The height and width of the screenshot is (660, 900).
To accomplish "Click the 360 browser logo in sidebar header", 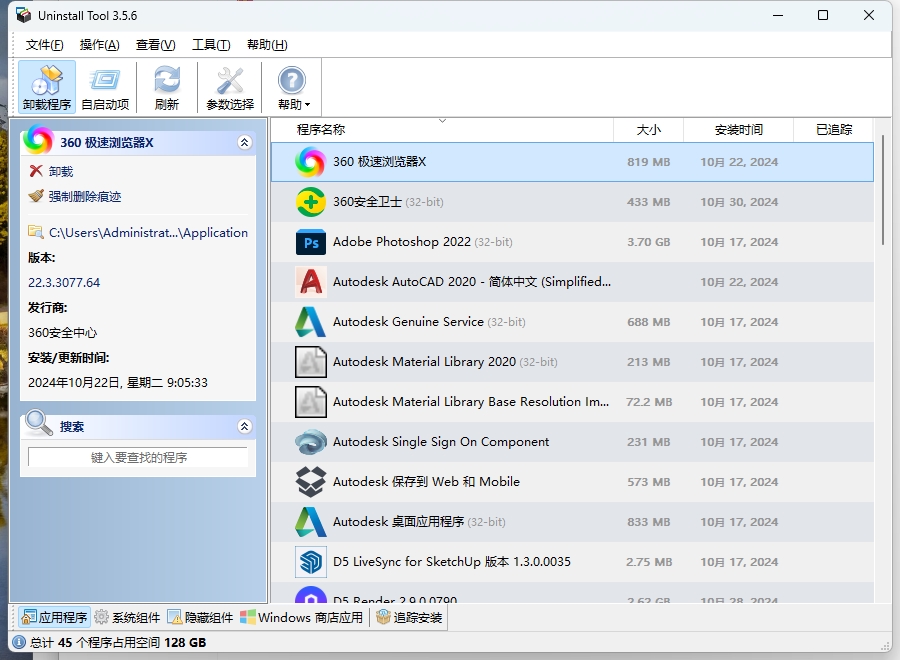I will pyautogui.click(x=38, y=139).
